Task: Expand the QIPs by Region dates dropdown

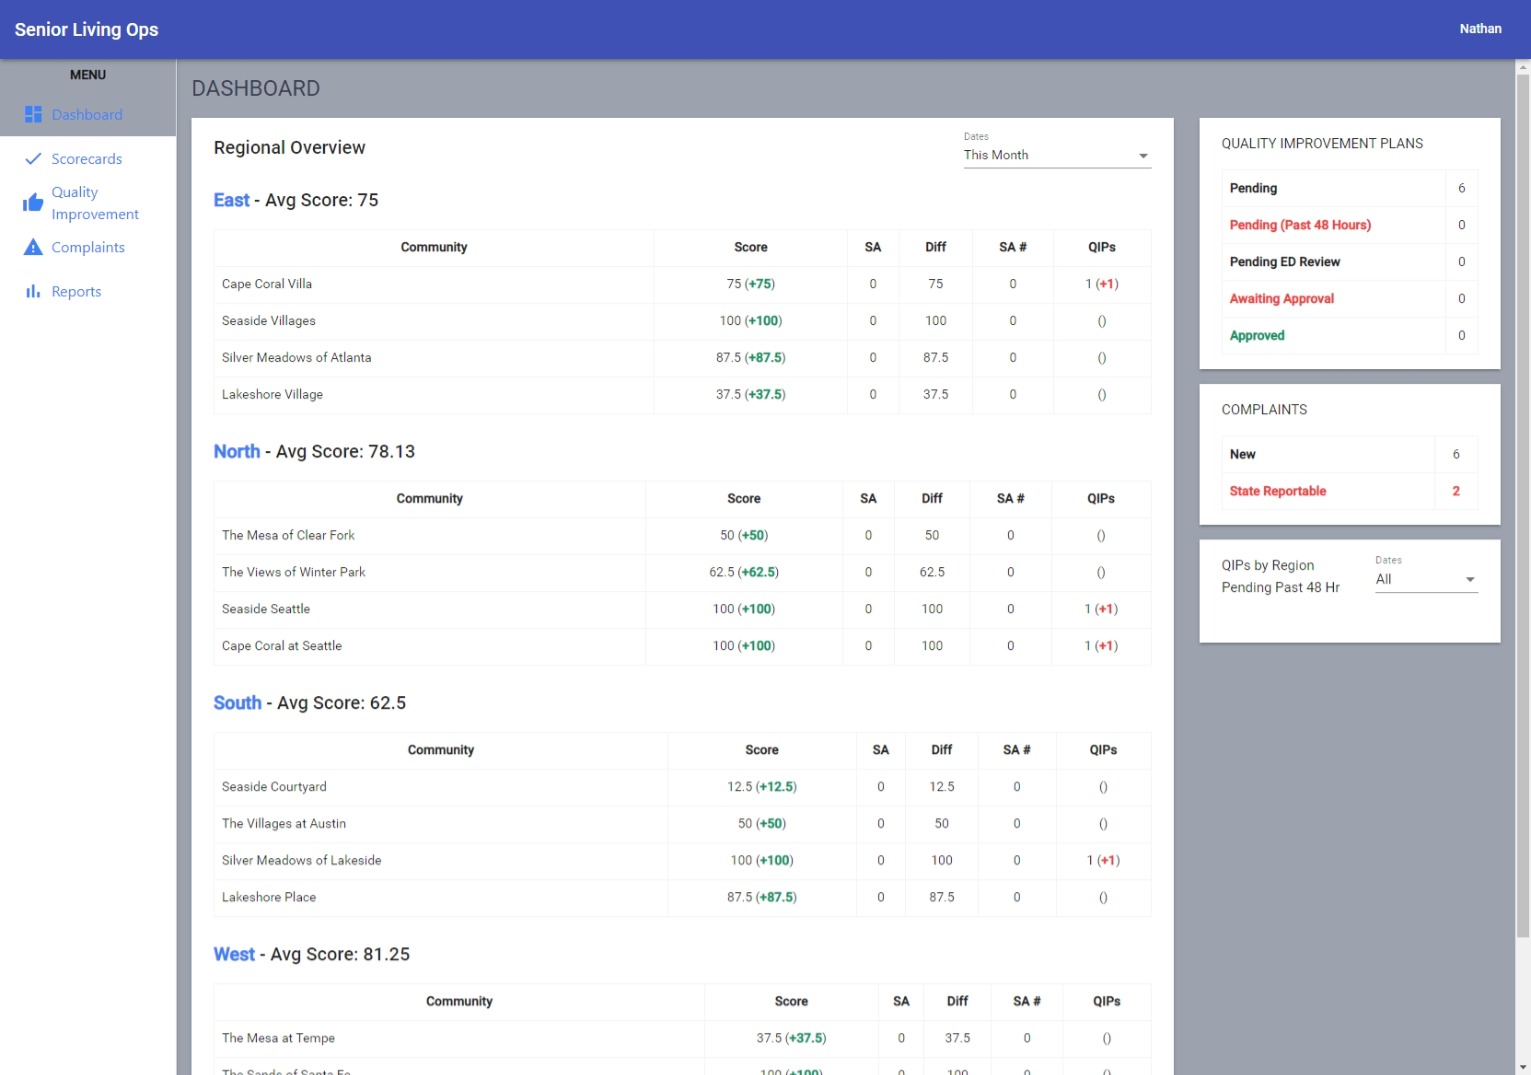Action: [x=1424, y=579]
